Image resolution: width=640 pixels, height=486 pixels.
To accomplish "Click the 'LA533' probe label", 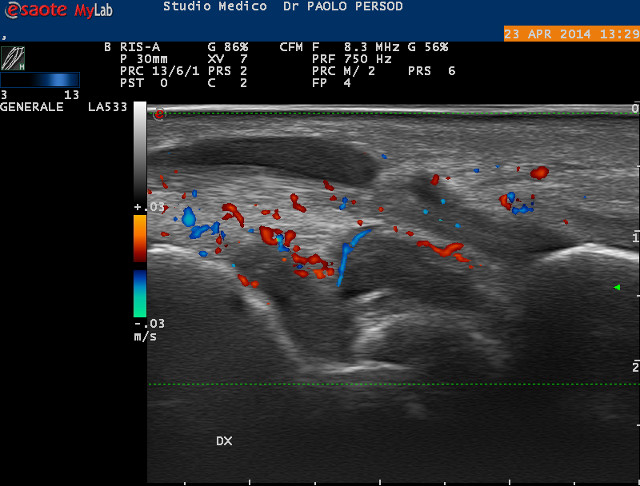I will (108, 107).
